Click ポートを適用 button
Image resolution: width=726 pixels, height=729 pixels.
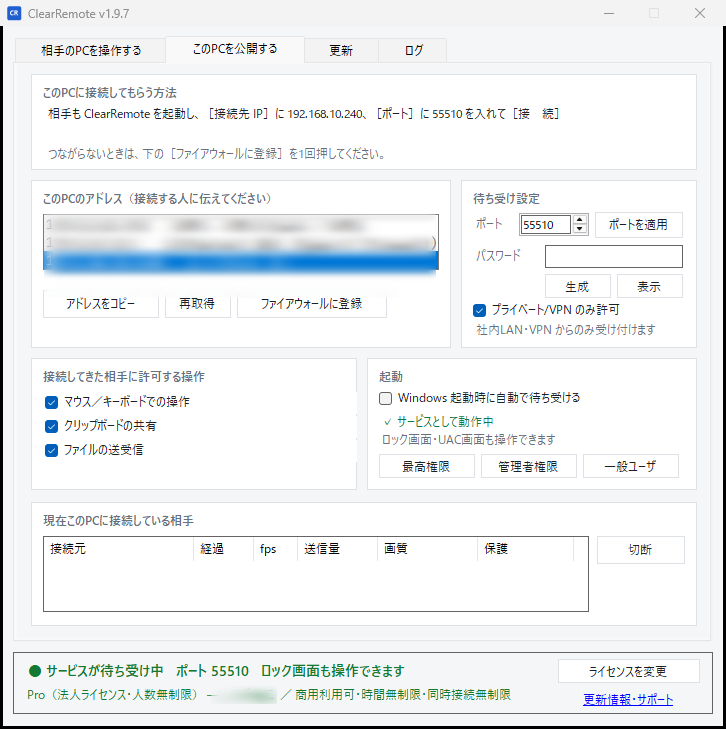tap(639, 225)
